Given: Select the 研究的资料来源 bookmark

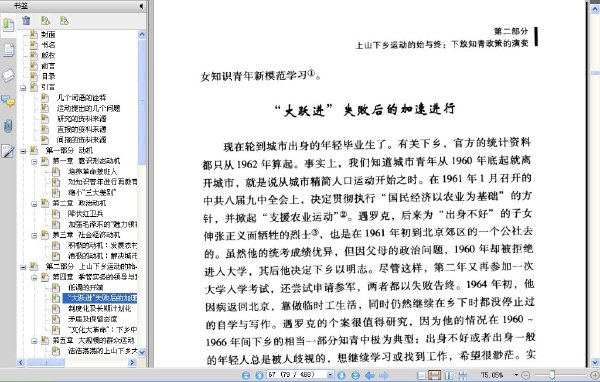Looking at the screenshot, I should (x=81, y=119).
